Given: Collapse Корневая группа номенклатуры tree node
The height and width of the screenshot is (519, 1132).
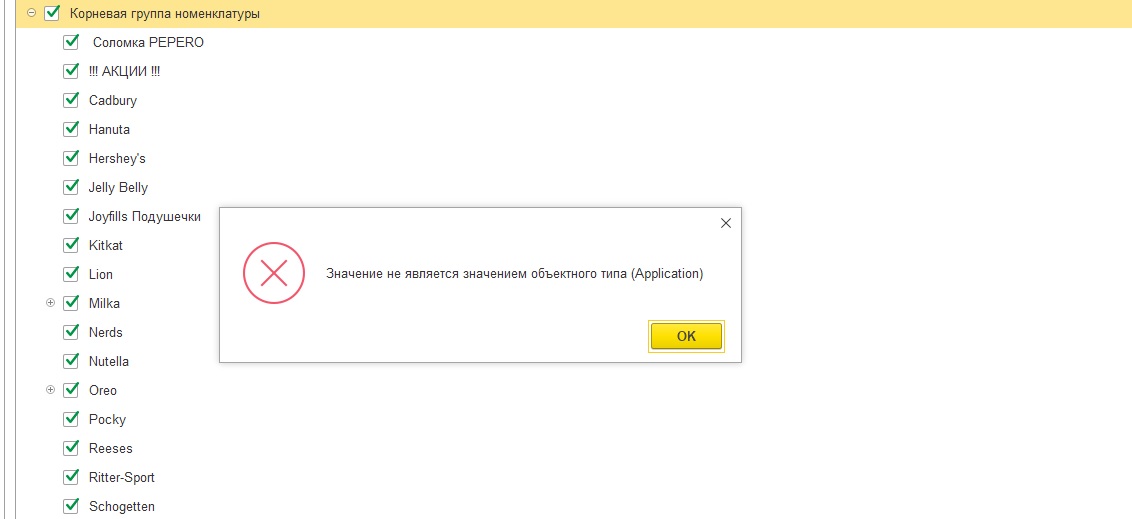Looking at the screenshot, I should [x=32, y=14].
